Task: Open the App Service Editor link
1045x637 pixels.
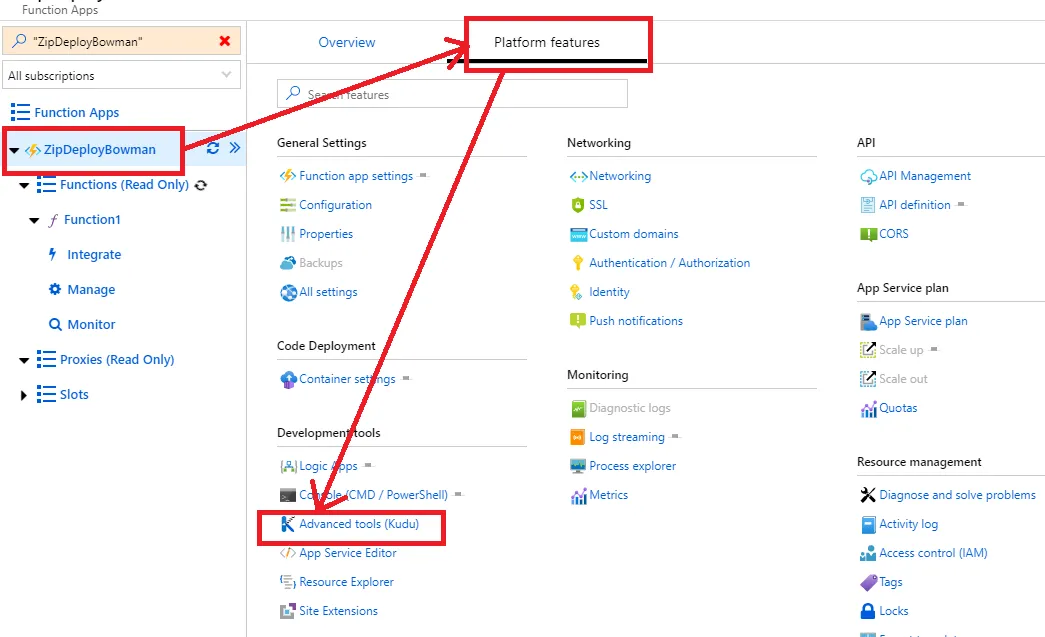Action: [x=348, y=553]
